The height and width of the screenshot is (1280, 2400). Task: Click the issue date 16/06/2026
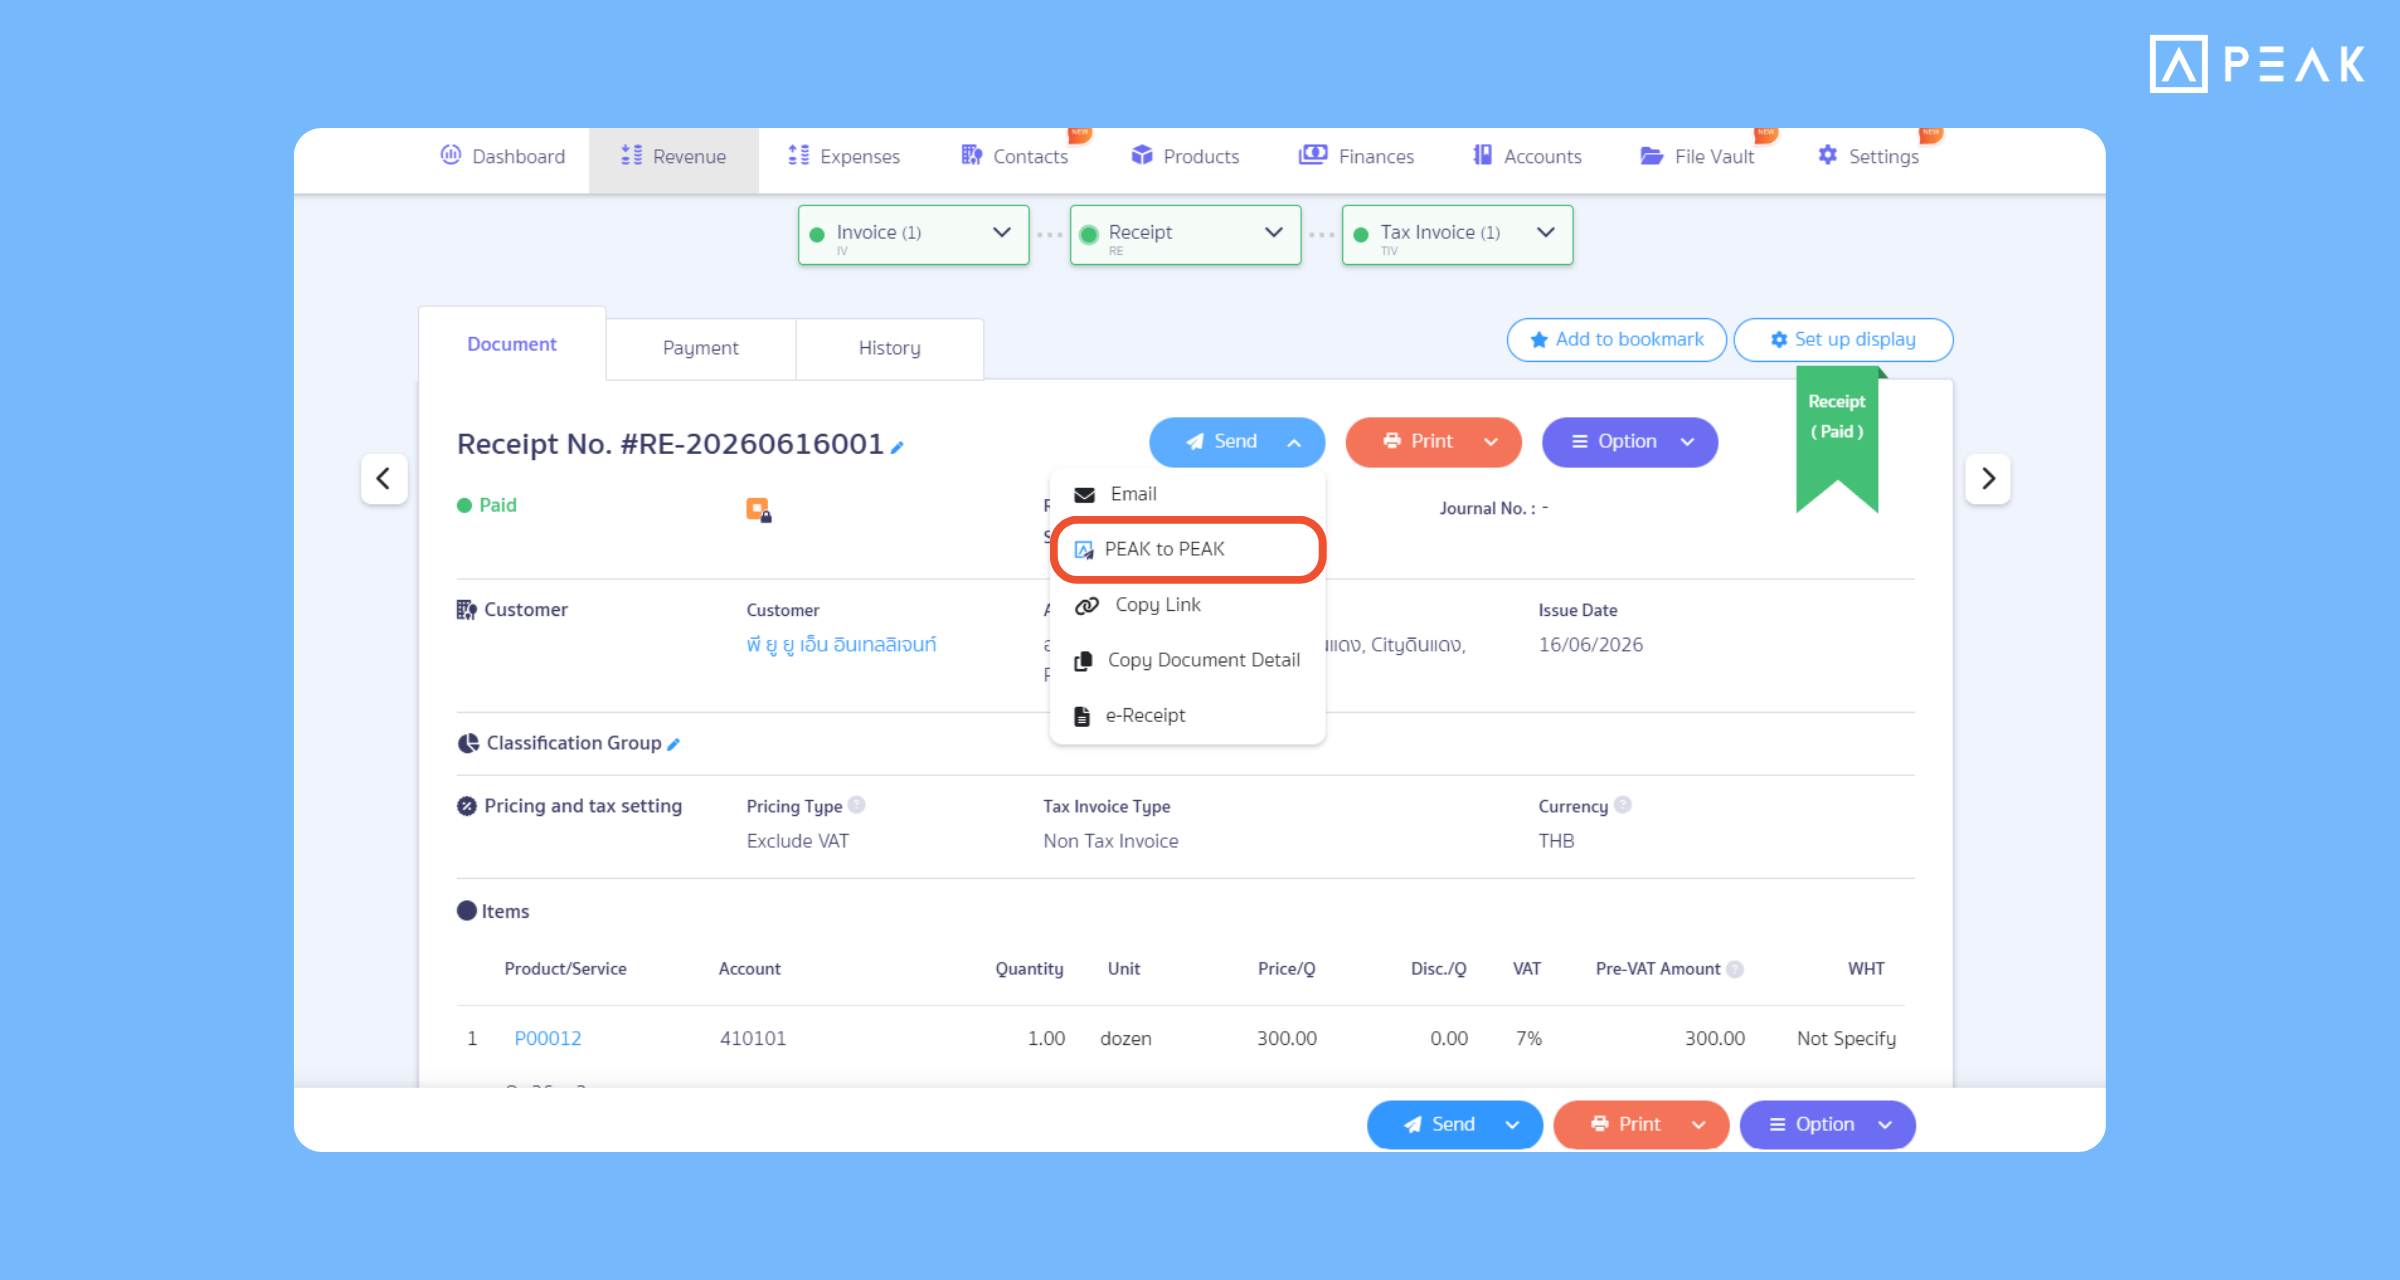coord(1590,645)
